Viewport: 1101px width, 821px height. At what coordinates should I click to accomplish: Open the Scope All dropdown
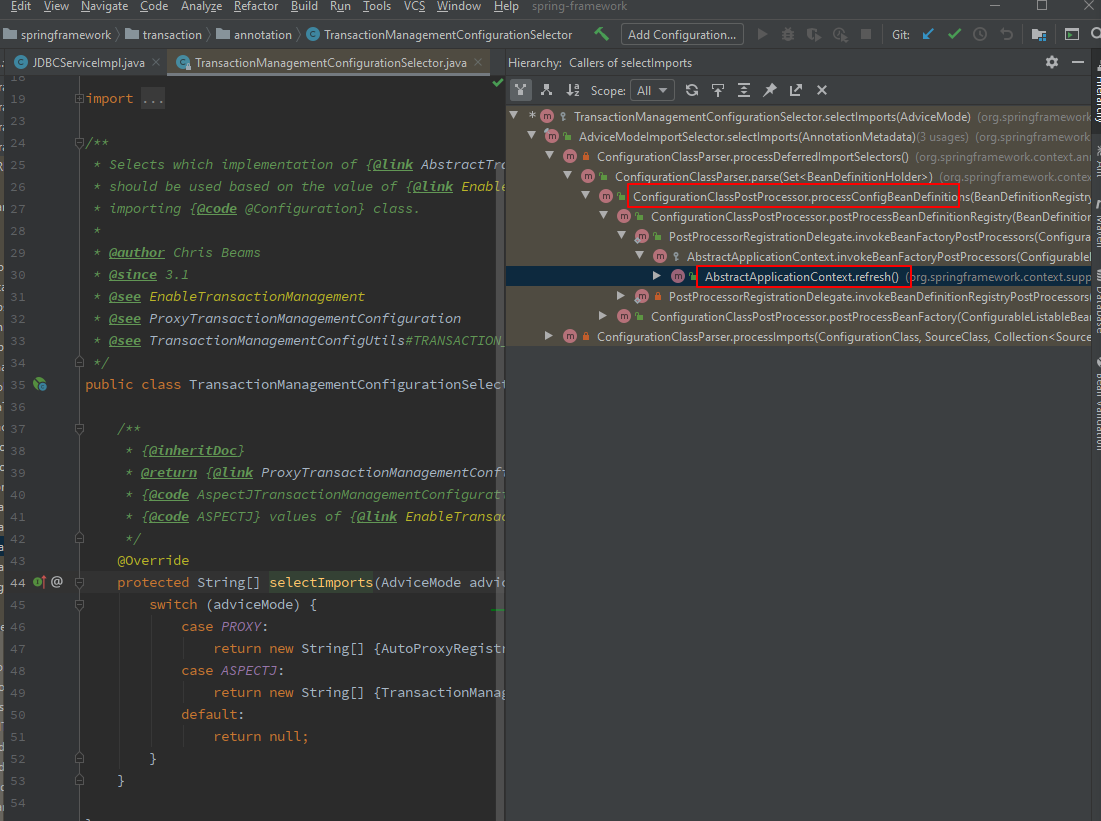(x=652, y=91)
